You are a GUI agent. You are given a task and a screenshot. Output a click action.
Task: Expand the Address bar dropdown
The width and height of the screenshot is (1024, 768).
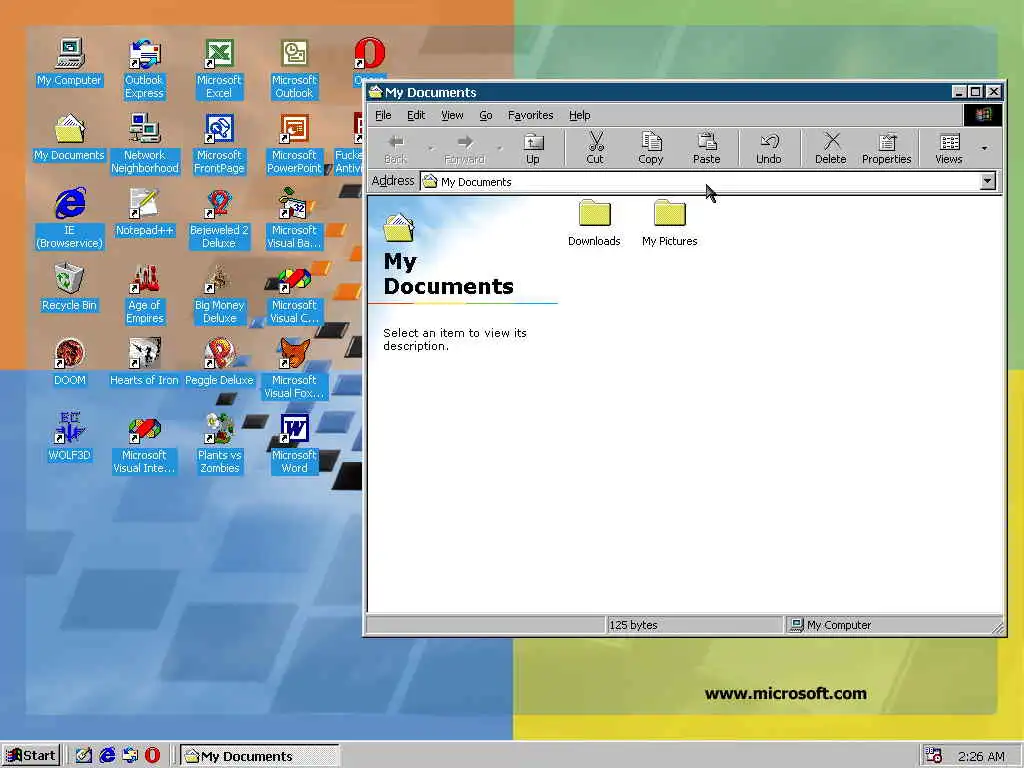(x=987, y=181)
